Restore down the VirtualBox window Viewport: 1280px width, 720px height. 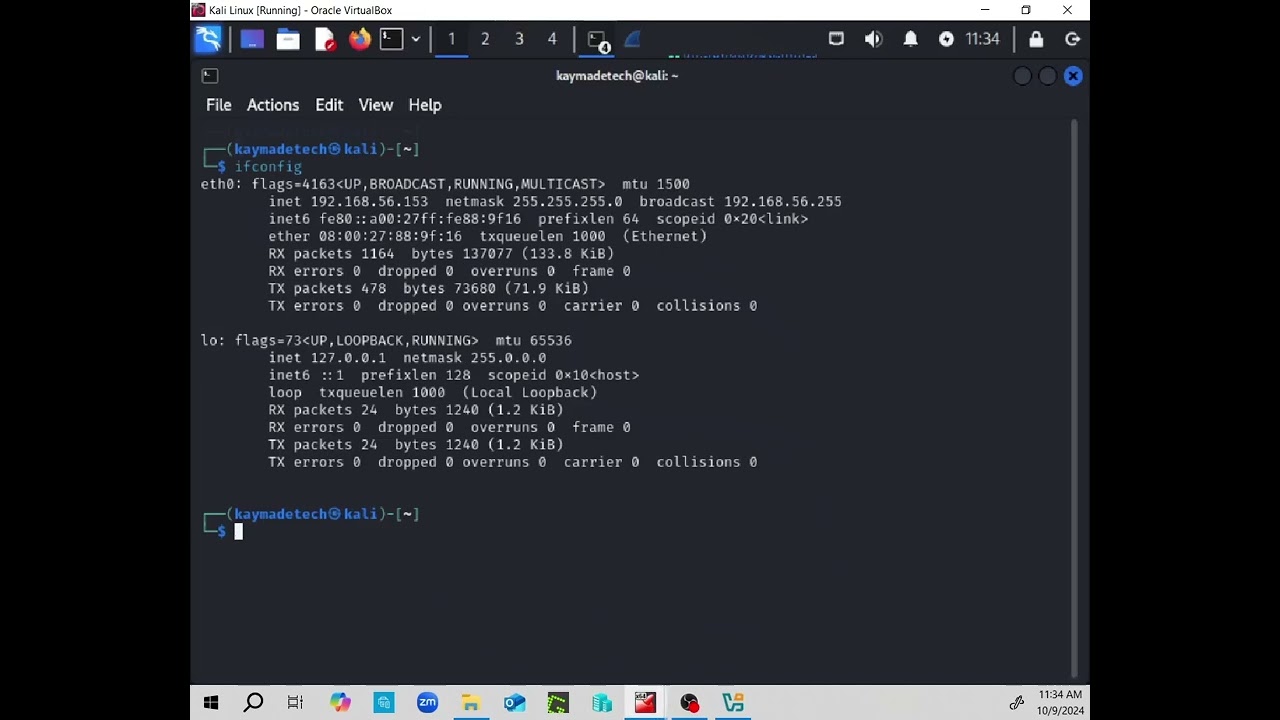1026,10
